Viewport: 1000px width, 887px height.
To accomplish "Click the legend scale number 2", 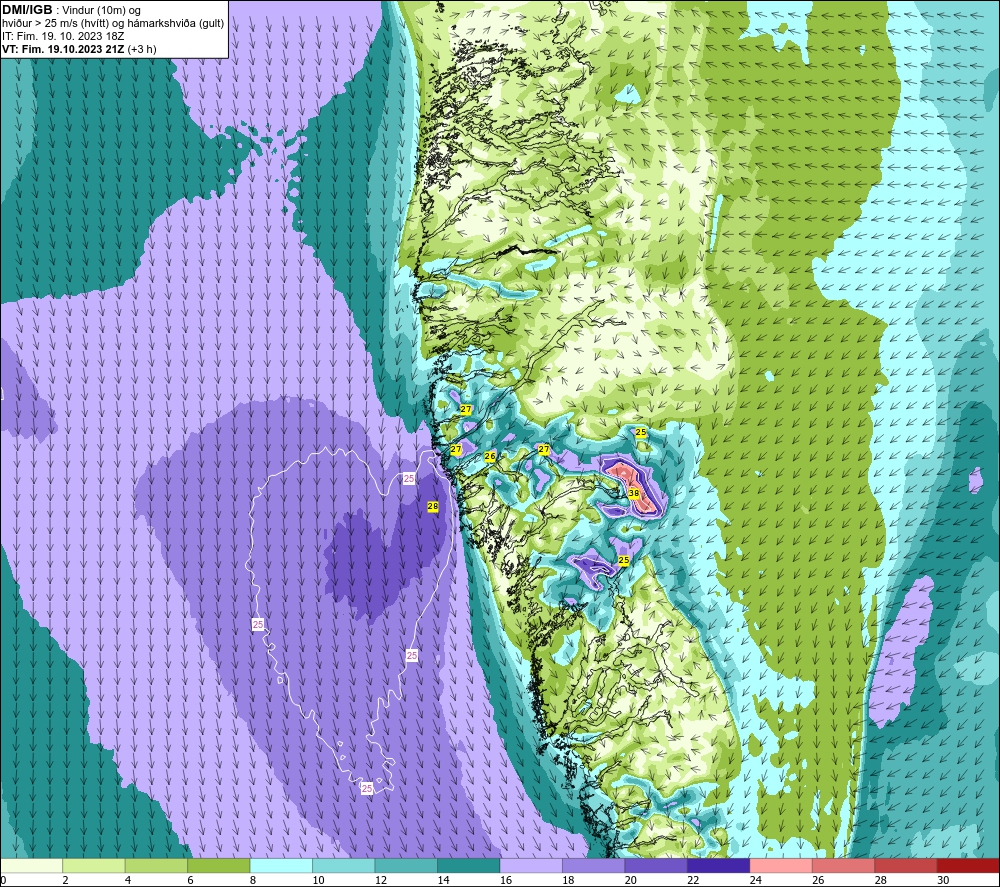I will pyautogui.click(x=66, y=880).
